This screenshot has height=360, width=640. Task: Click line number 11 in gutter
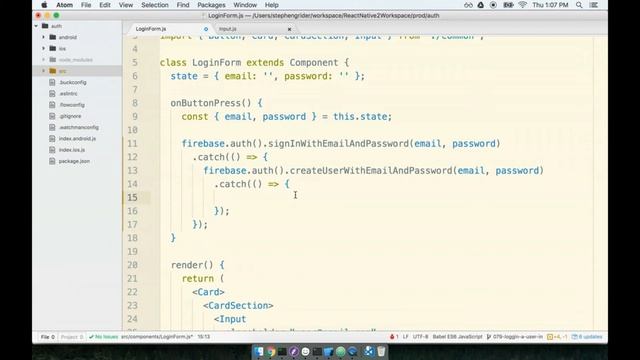coord(132,144)
